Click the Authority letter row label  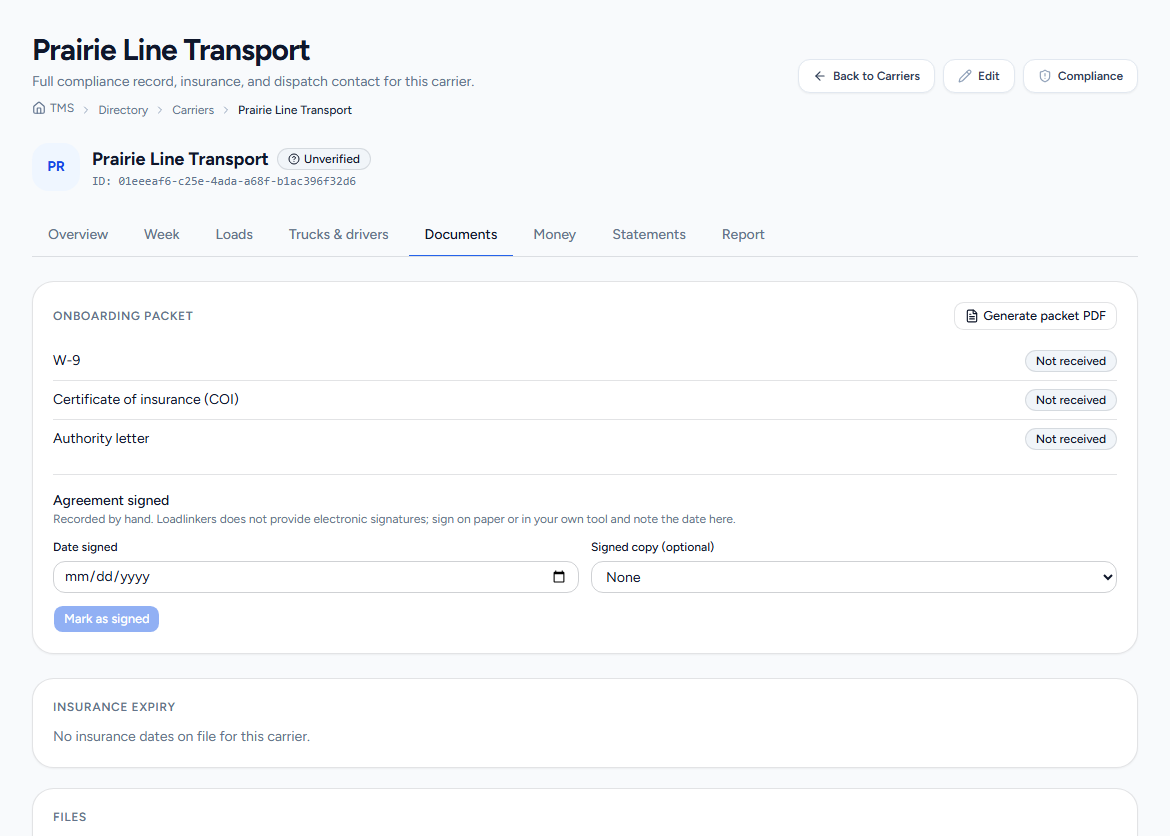coord(101,439)
